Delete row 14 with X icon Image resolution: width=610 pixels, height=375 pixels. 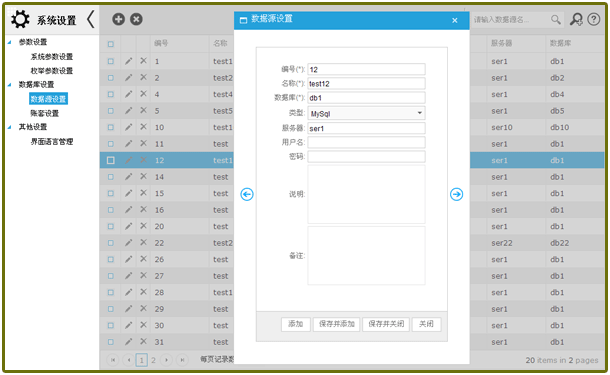click(x=144, y=176)
